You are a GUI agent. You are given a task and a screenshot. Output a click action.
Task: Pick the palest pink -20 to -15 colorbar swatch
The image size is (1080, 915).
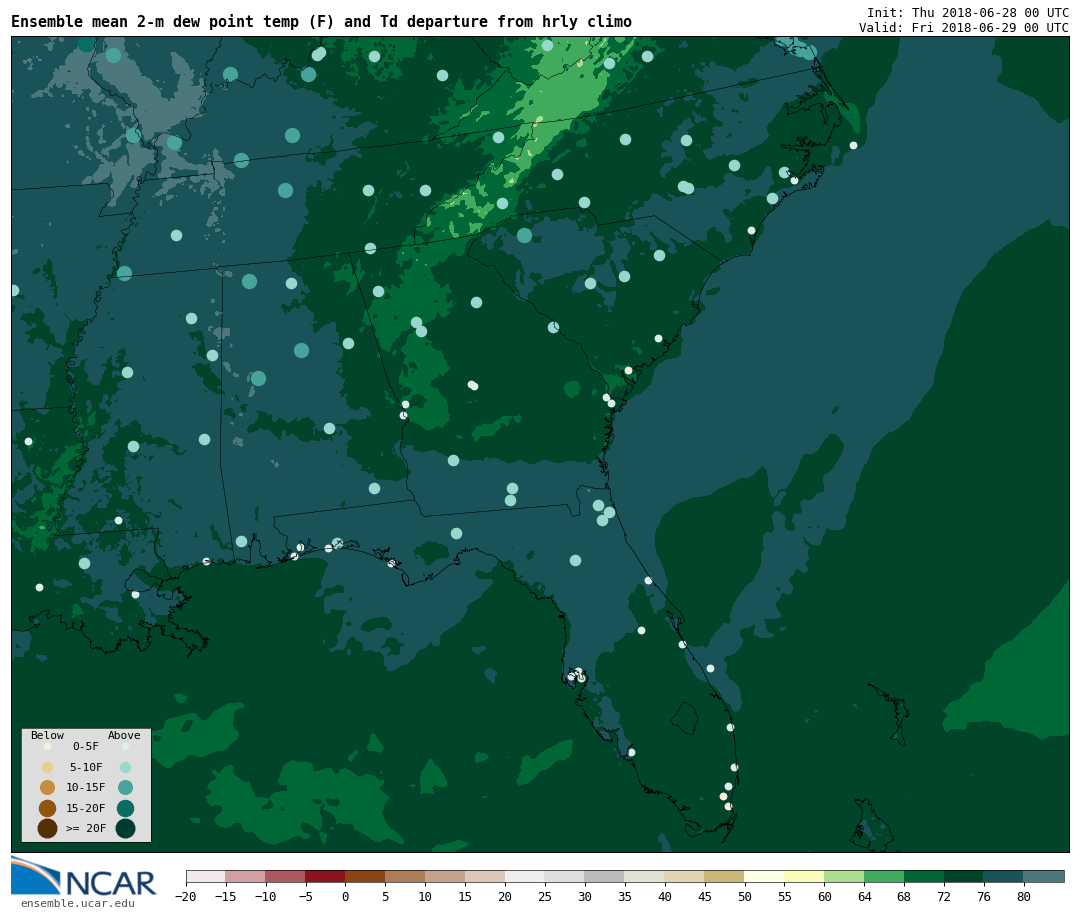[x=206, y=876]
